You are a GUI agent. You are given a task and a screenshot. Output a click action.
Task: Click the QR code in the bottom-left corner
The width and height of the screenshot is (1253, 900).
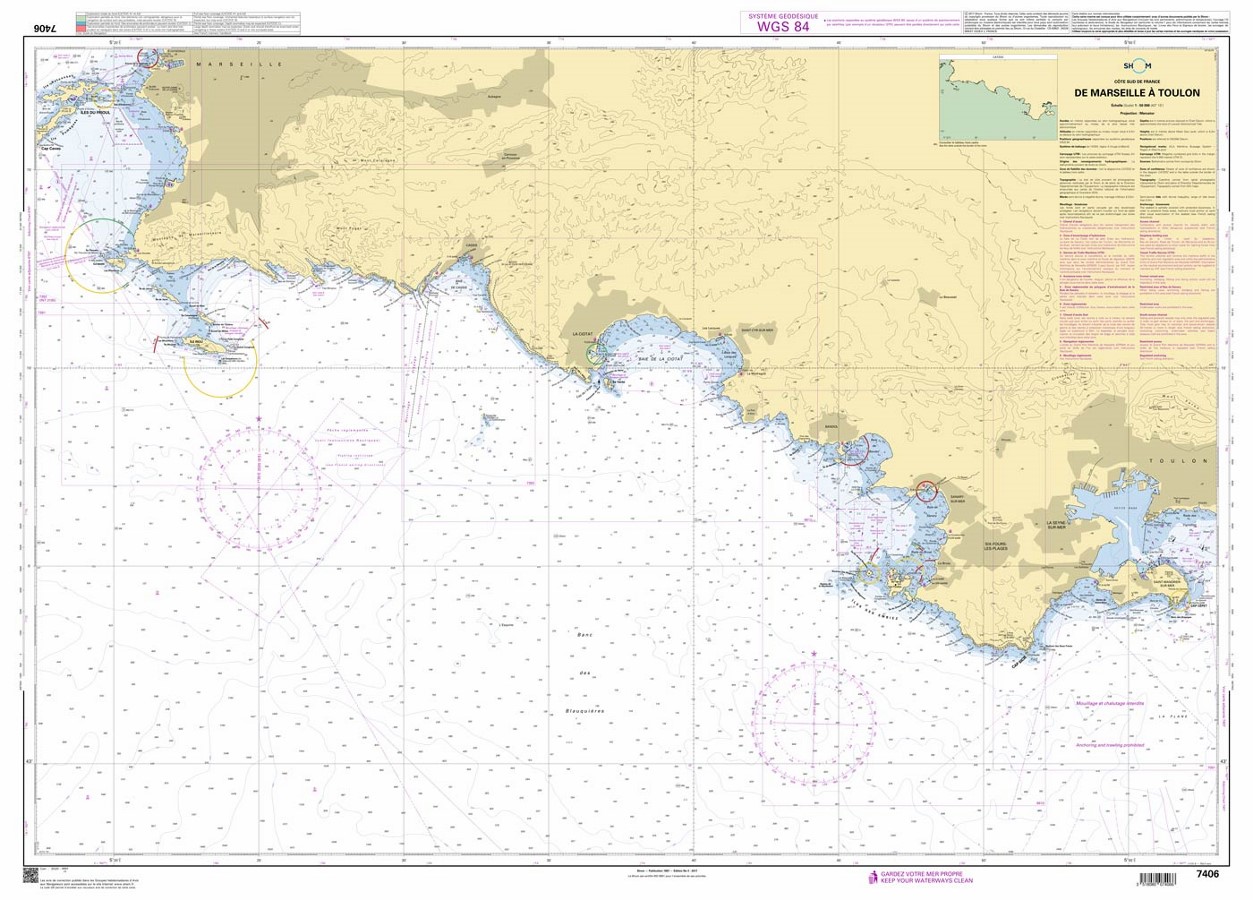(31, 876)
